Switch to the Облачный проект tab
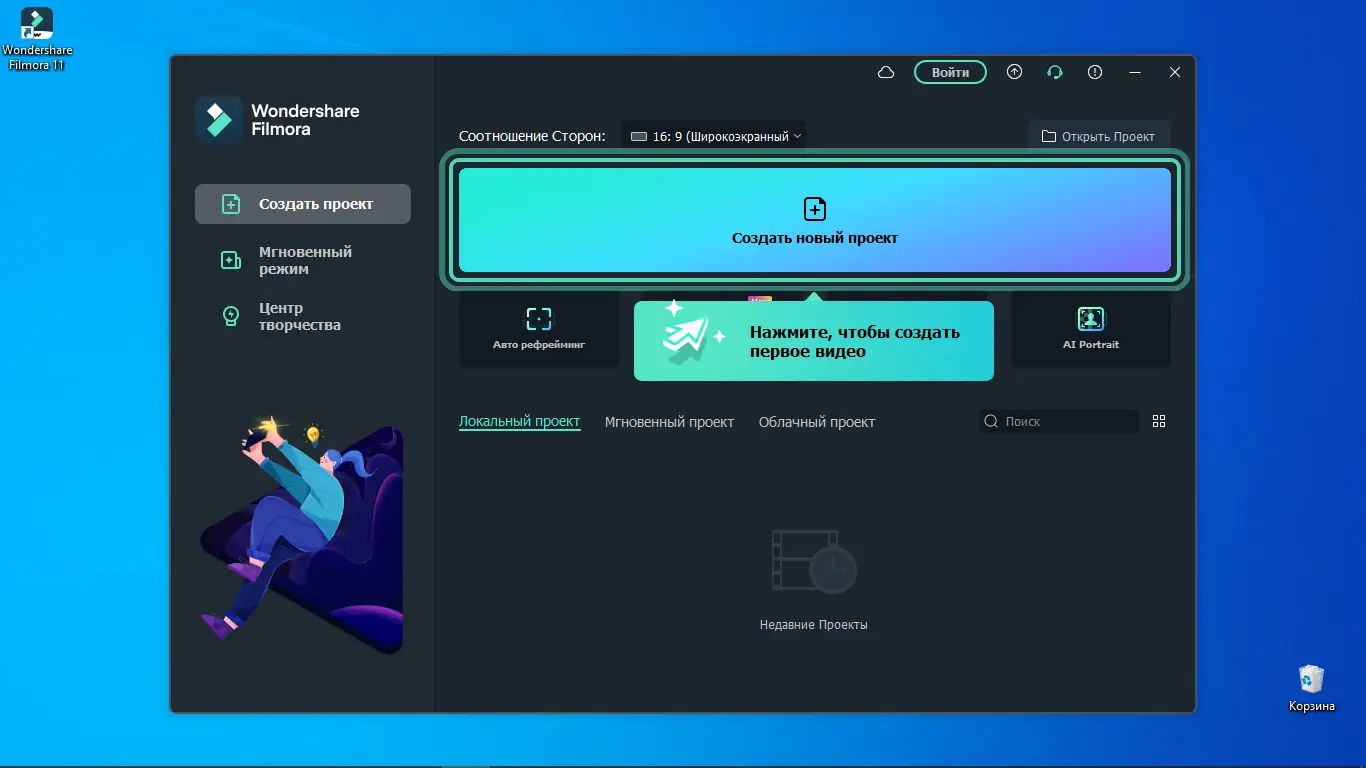This screenshot has height=768, width=1366. 817,422
